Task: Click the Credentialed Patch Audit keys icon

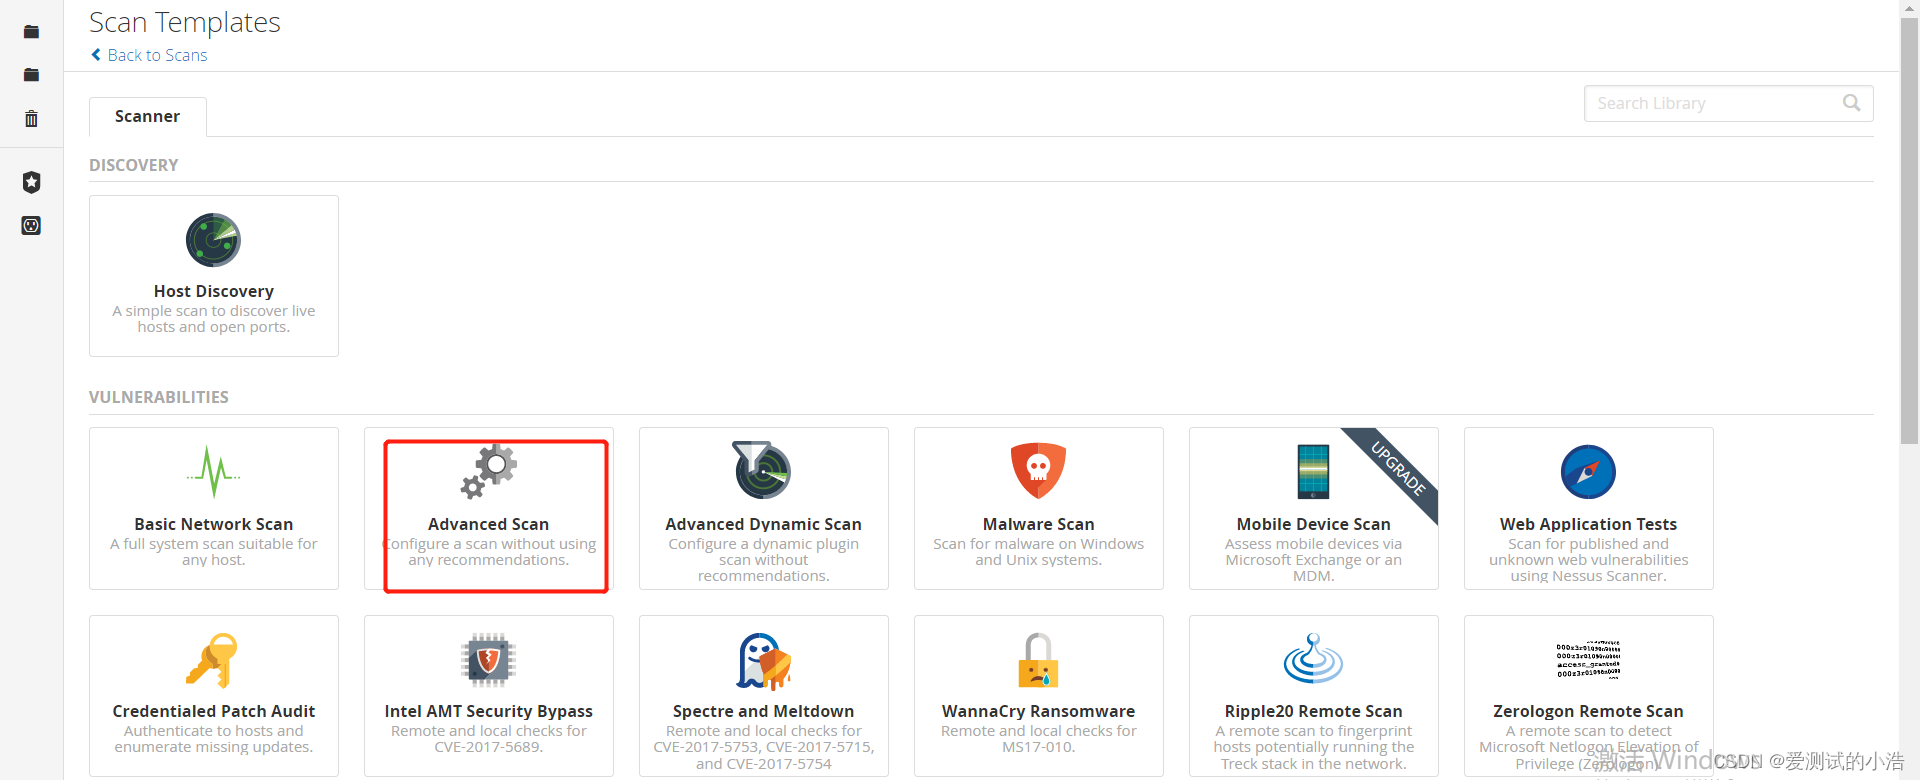Action: tap(212, 660)
